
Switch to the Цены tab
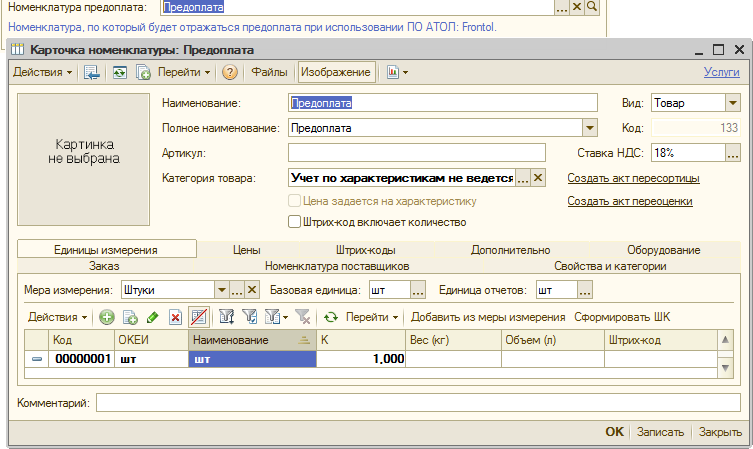246,250
